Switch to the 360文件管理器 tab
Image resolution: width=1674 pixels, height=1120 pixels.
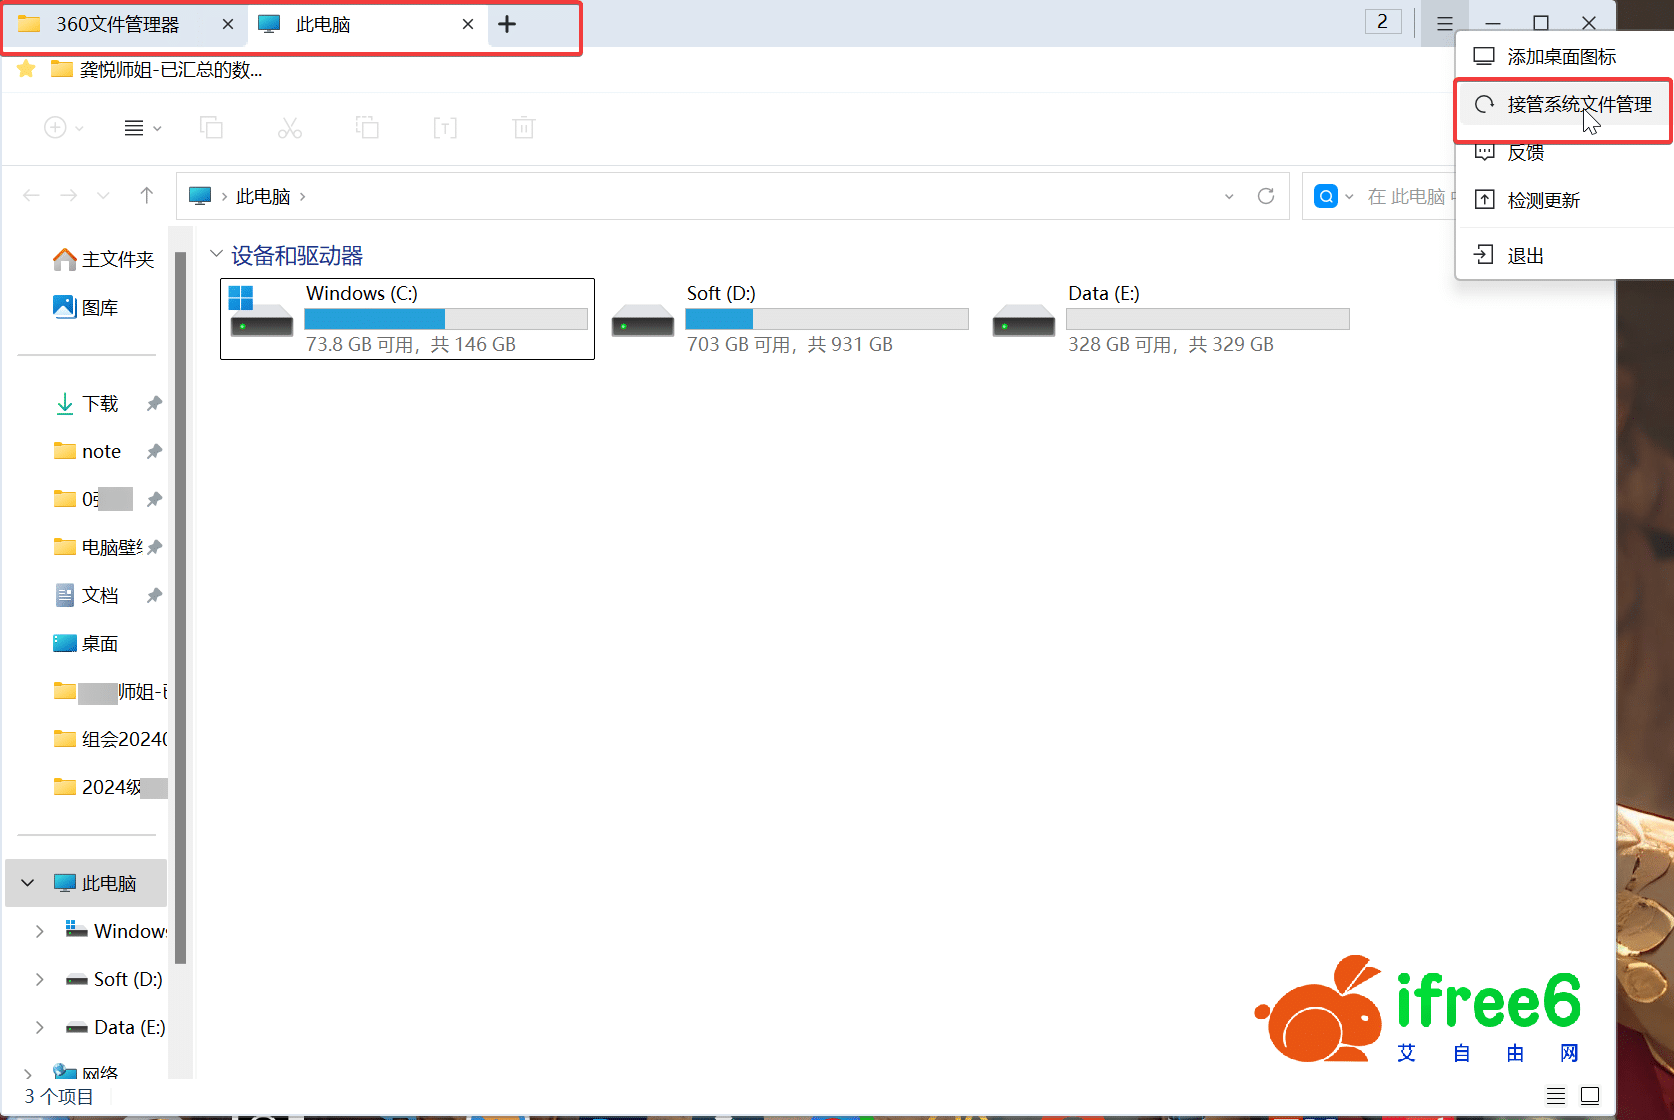117,25
